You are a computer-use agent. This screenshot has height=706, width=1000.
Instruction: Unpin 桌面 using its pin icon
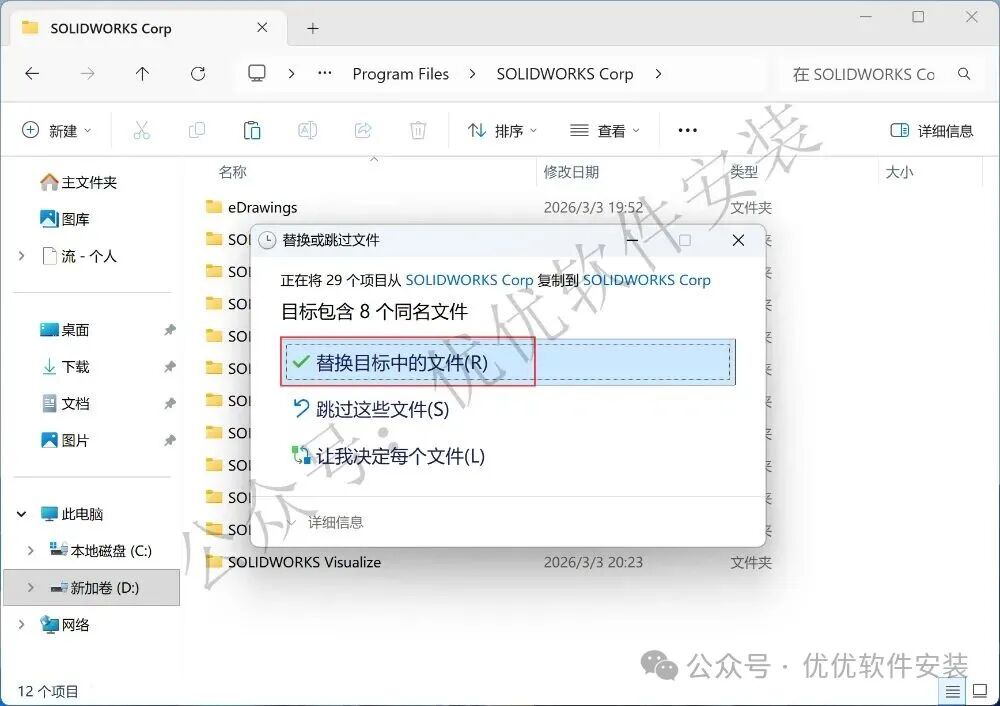[170, 330]
